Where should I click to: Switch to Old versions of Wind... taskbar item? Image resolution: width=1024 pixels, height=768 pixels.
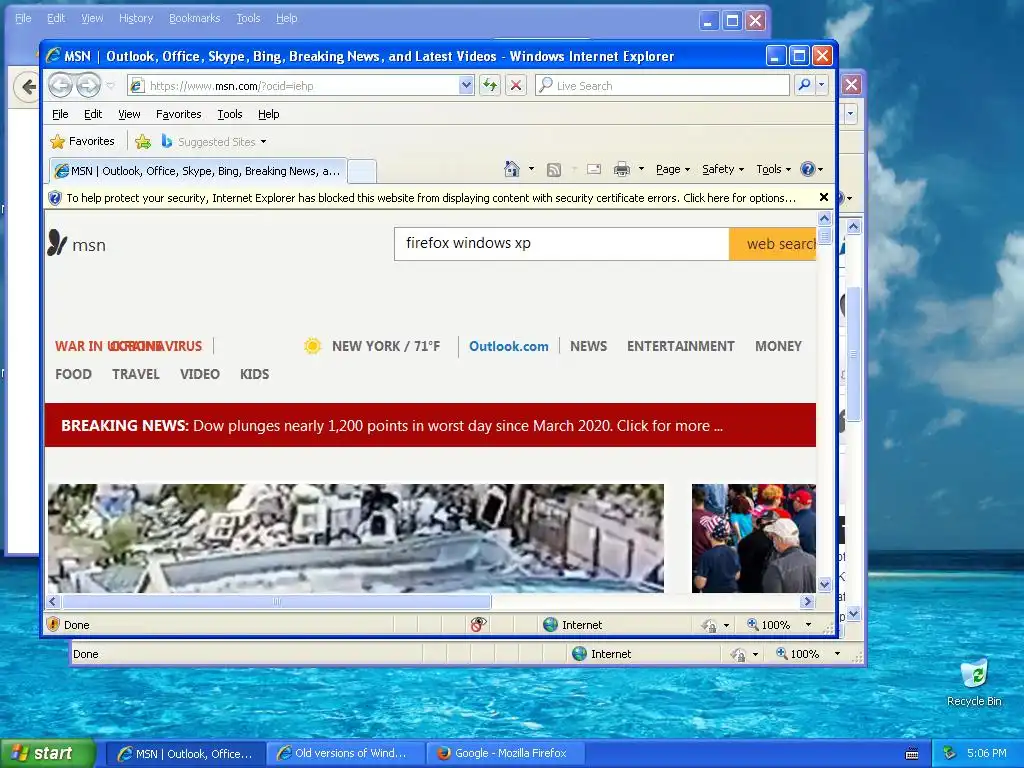coord(345,753)
